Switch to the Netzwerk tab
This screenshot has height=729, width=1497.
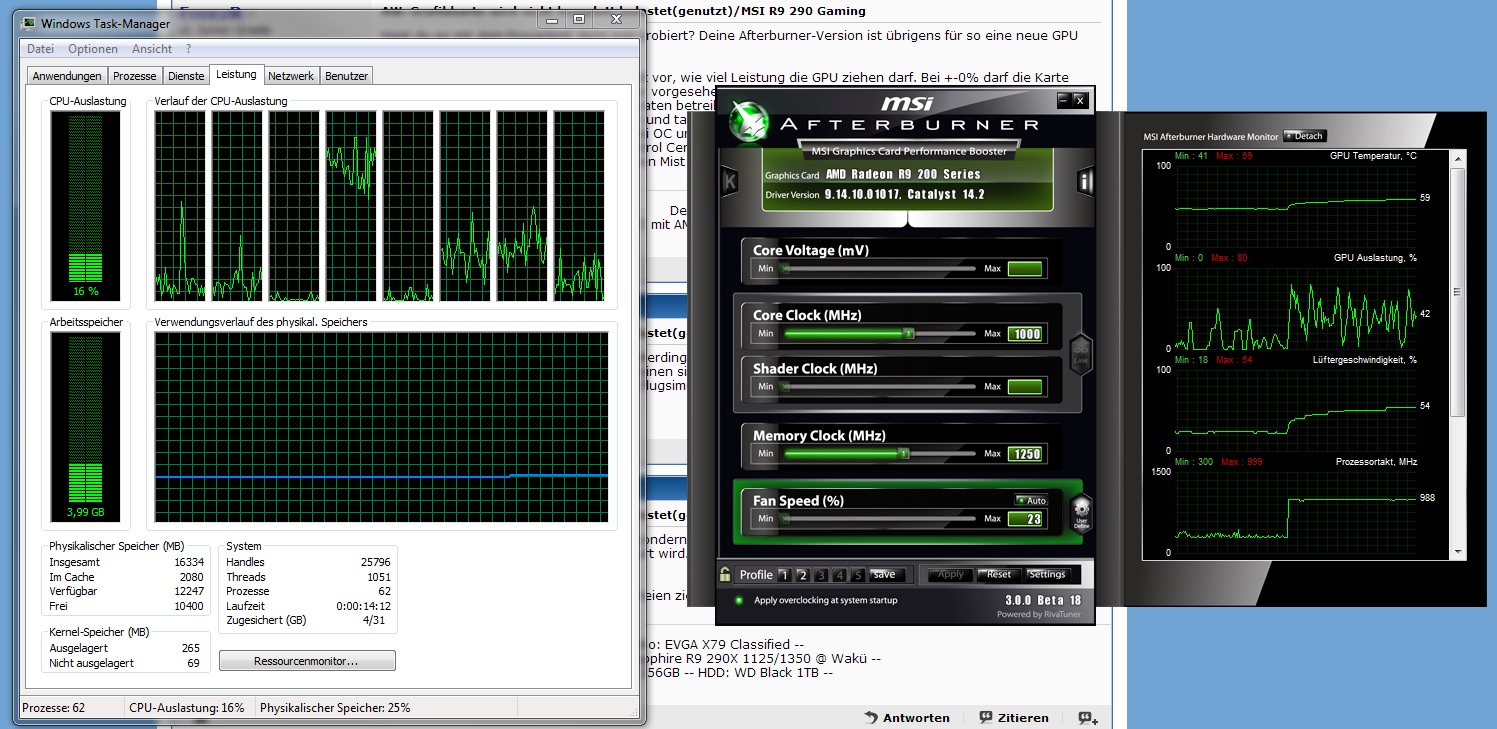[291, 76]
